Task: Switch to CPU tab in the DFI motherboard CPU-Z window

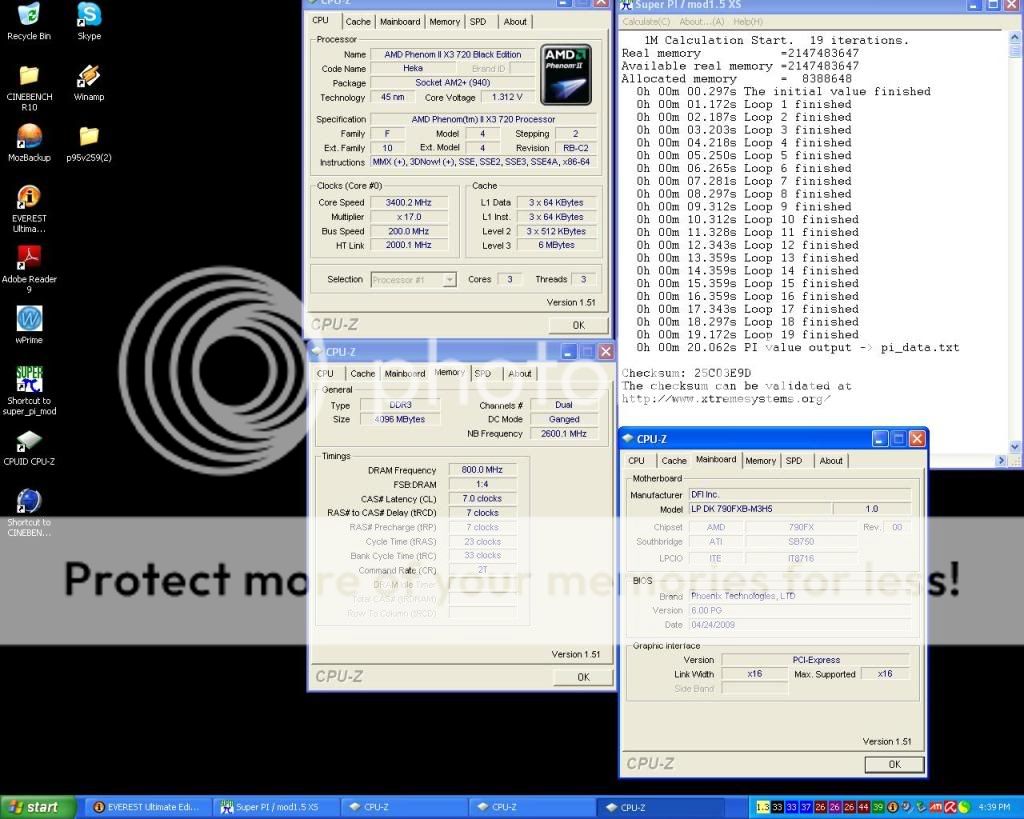Action: (636, 460)
